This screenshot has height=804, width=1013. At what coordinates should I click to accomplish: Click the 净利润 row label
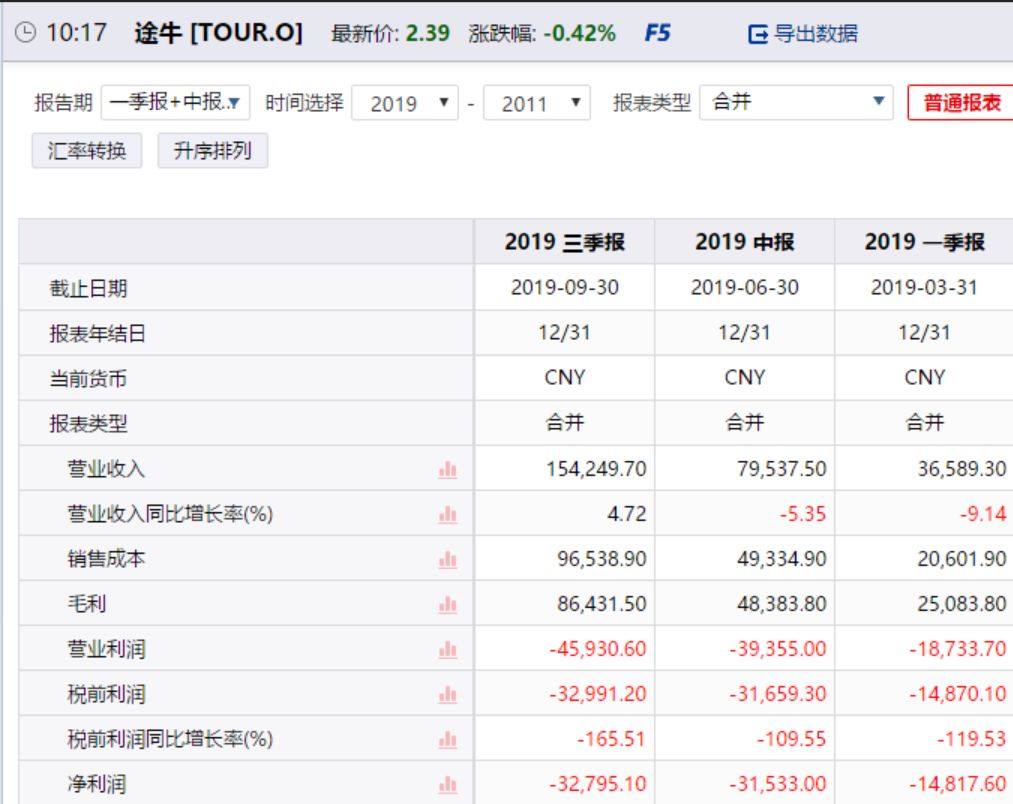(x=98, y=784)
